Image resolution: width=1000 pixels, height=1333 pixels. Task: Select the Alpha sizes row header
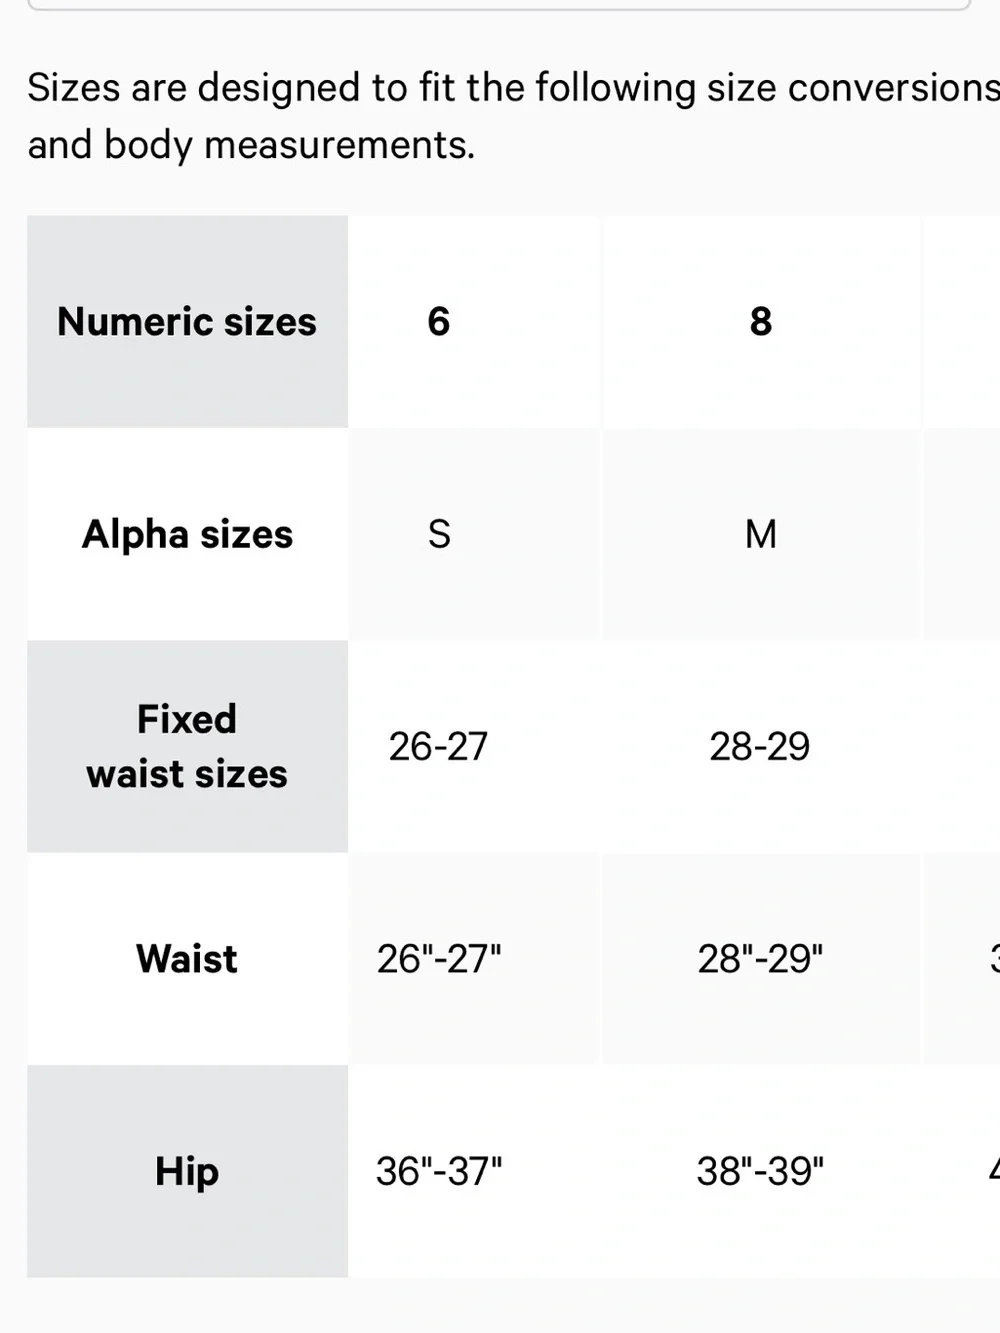pos(187,534)
